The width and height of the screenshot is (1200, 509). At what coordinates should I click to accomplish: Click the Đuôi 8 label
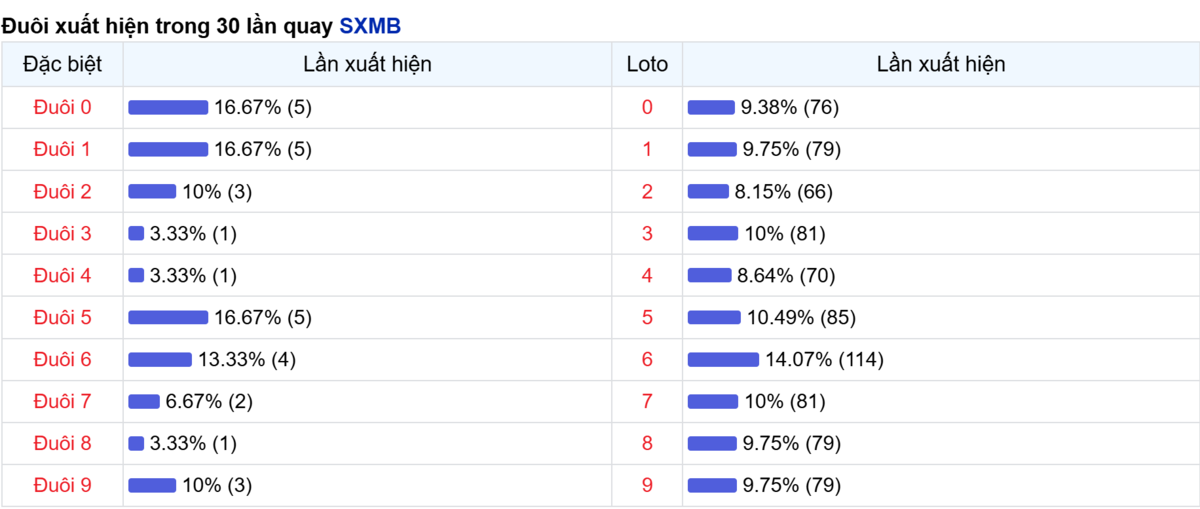pyautogui.click(x=62, y=443)
